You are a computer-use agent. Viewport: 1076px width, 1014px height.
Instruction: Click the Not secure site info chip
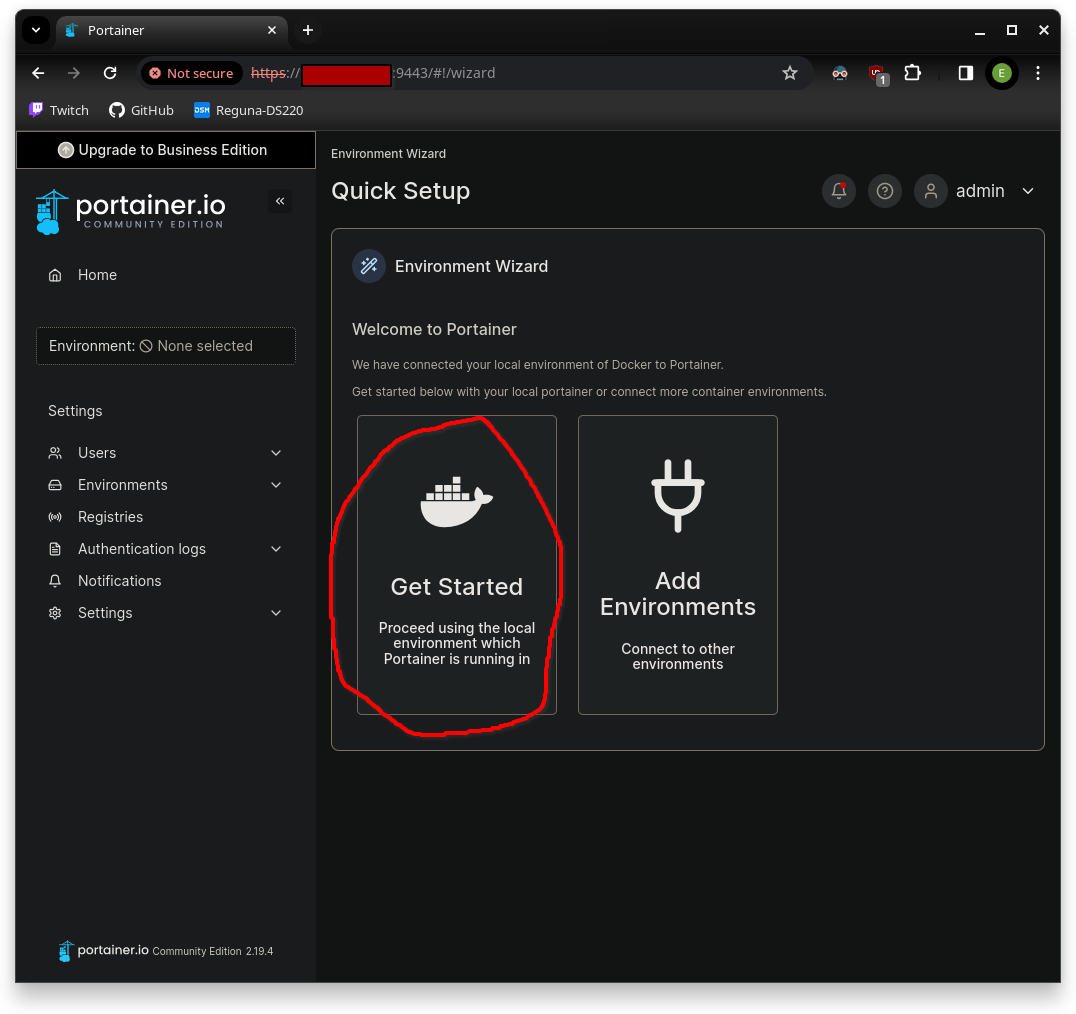coord(190,73)
